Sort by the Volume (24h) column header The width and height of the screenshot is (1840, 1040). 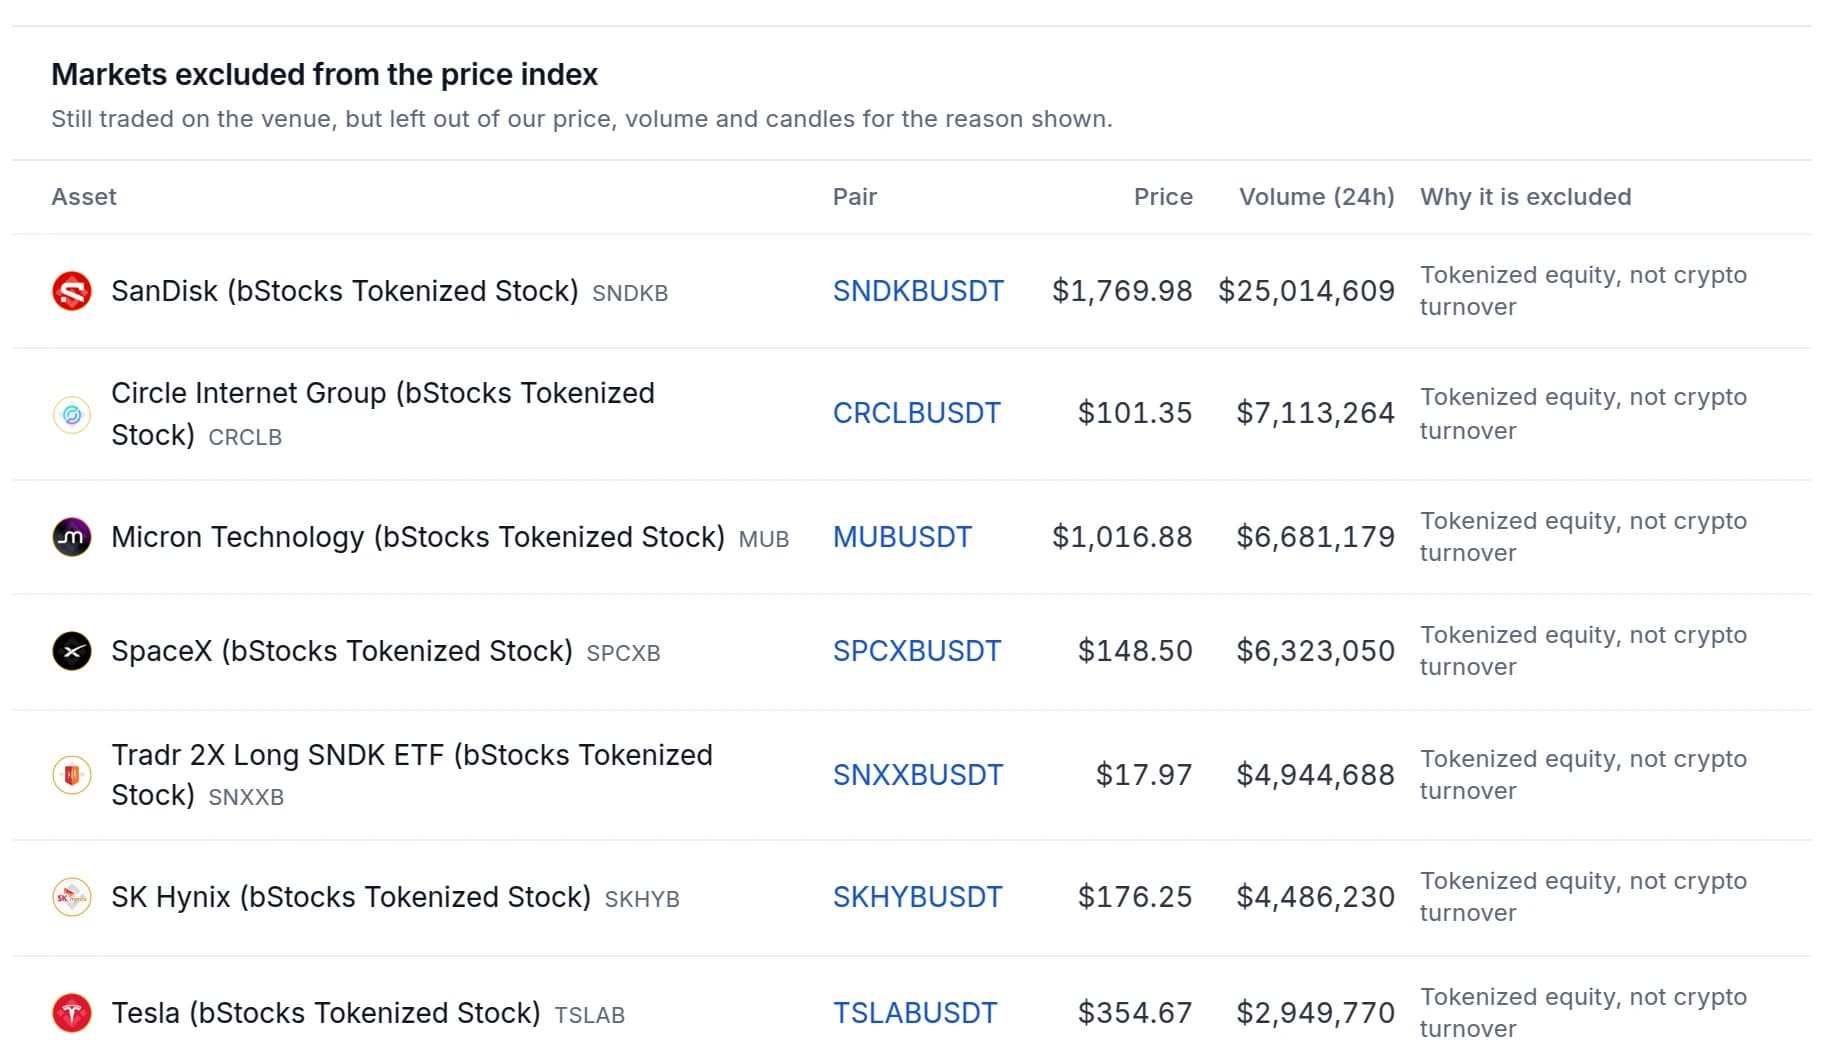(x=1317, y=197)
